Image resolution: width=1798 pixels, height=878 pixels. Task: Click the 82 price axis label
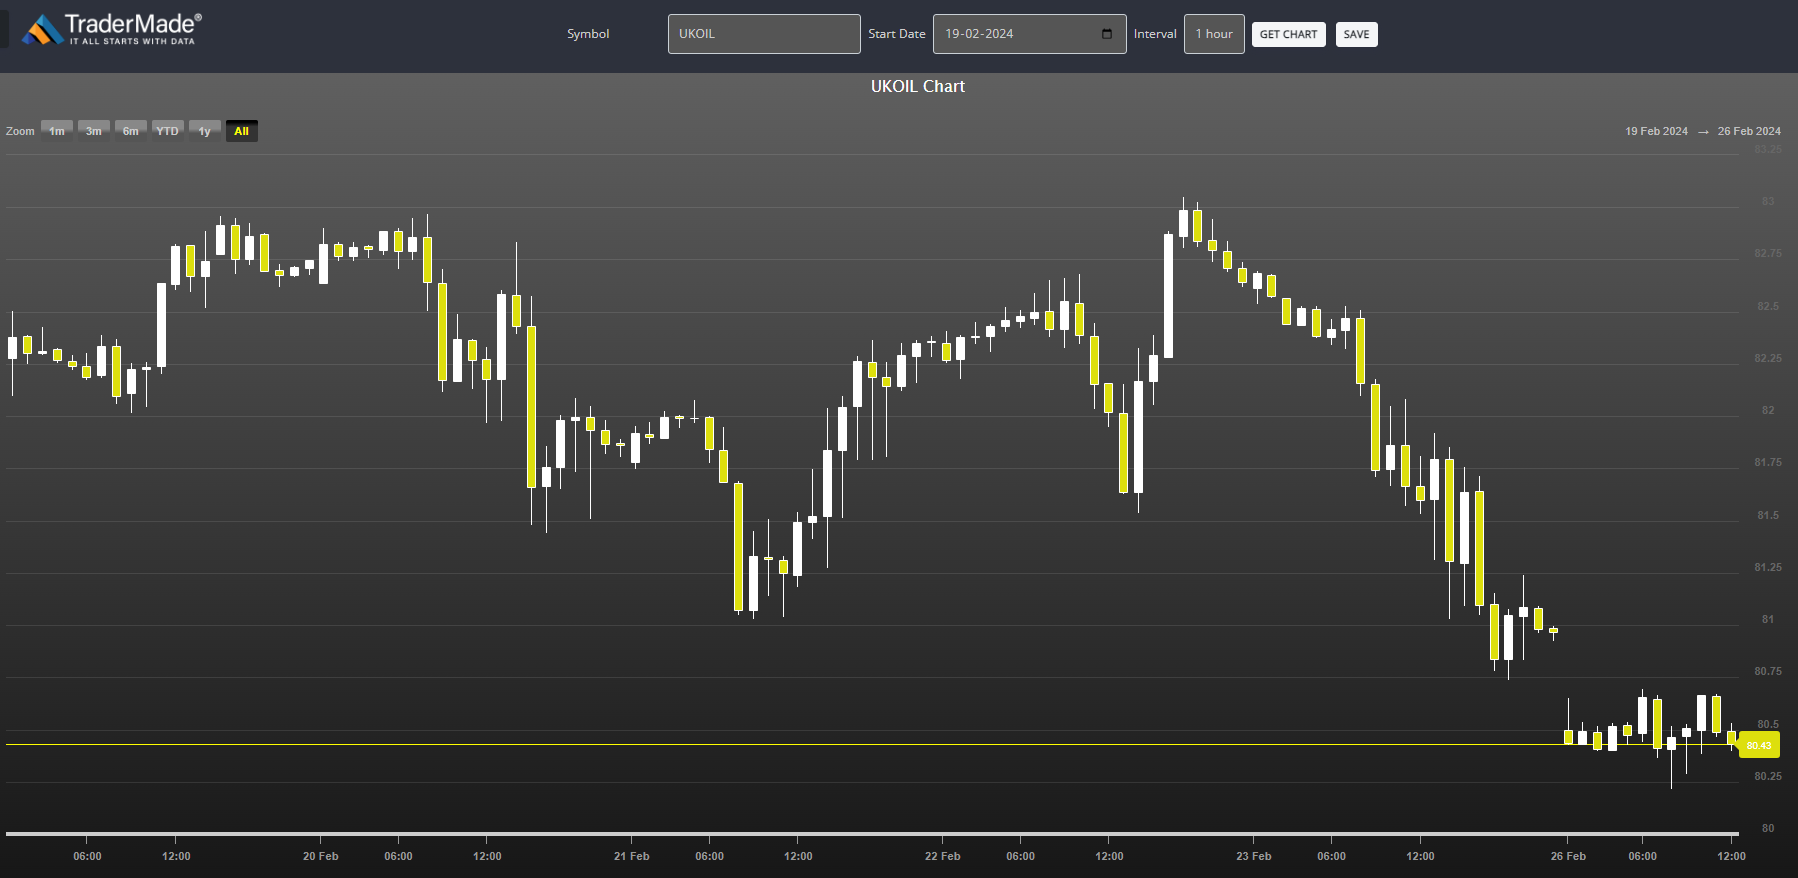[1768, 410]
